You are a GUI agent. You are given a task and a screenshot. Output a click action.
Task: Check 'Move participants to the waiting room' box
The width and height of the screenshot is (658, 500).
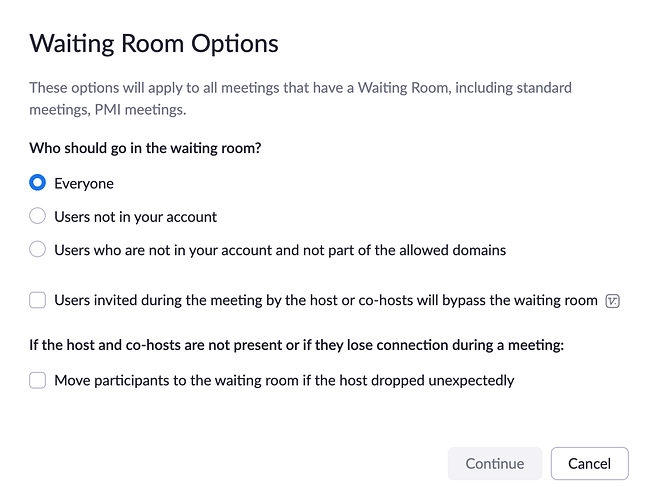[38, 380]
